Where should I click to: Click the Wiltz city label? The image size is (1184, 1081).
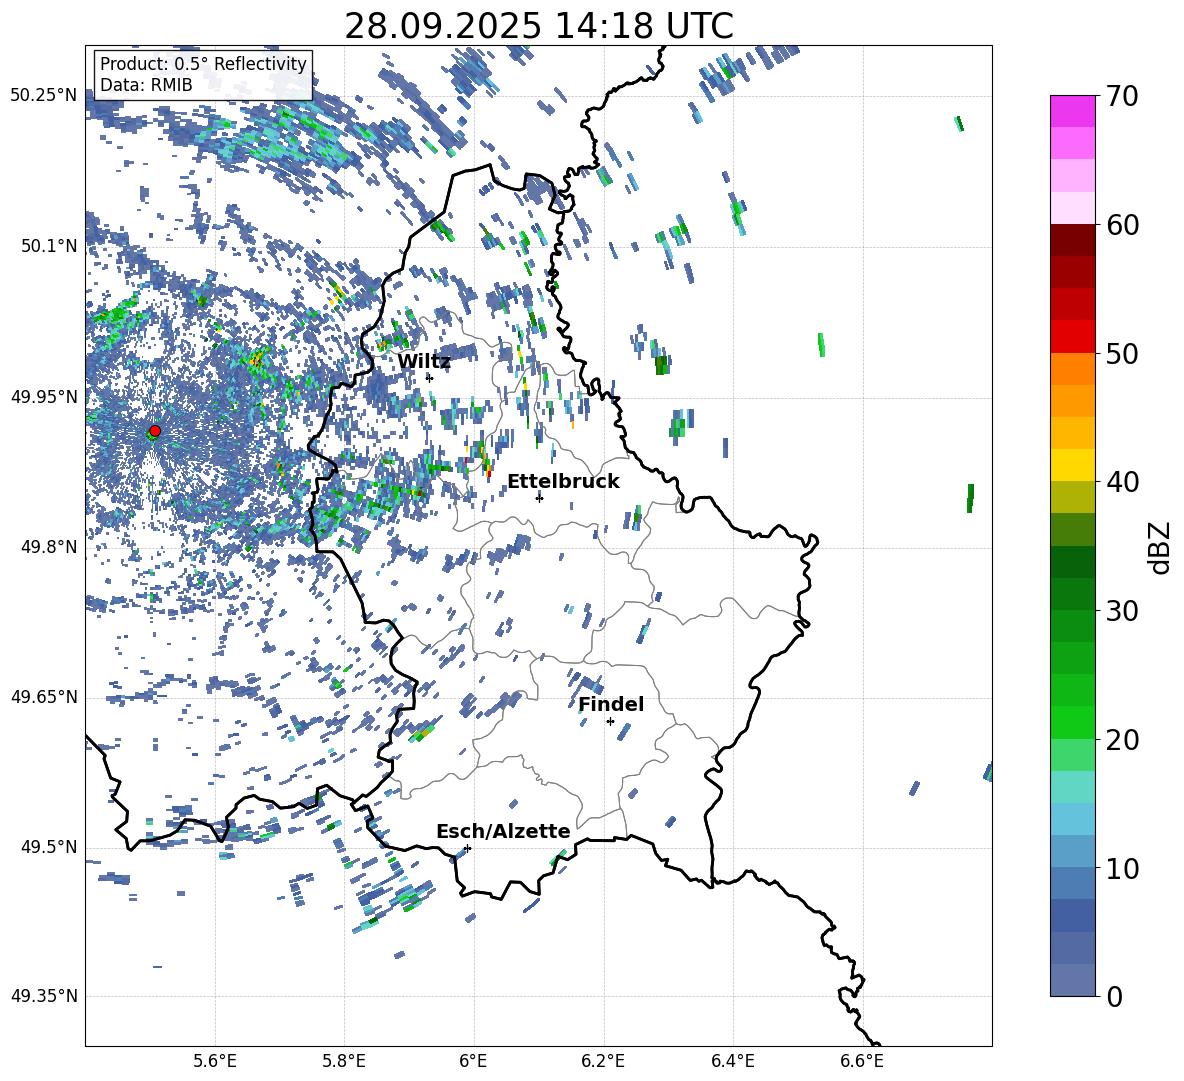[x=424, y=362]
